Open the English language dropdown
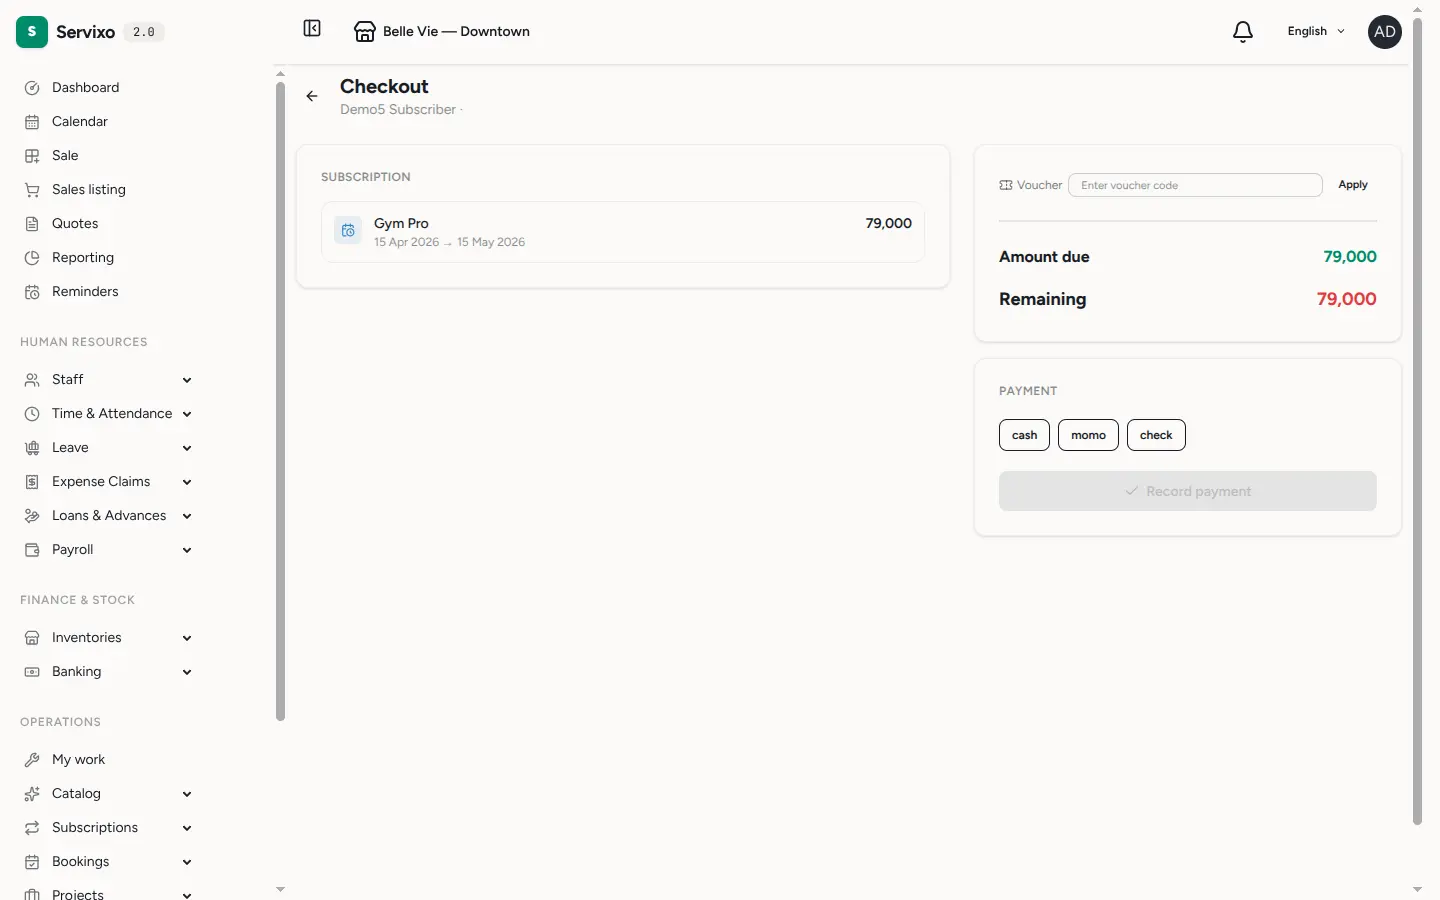The image size is (1440, 900). (1316, 32)
